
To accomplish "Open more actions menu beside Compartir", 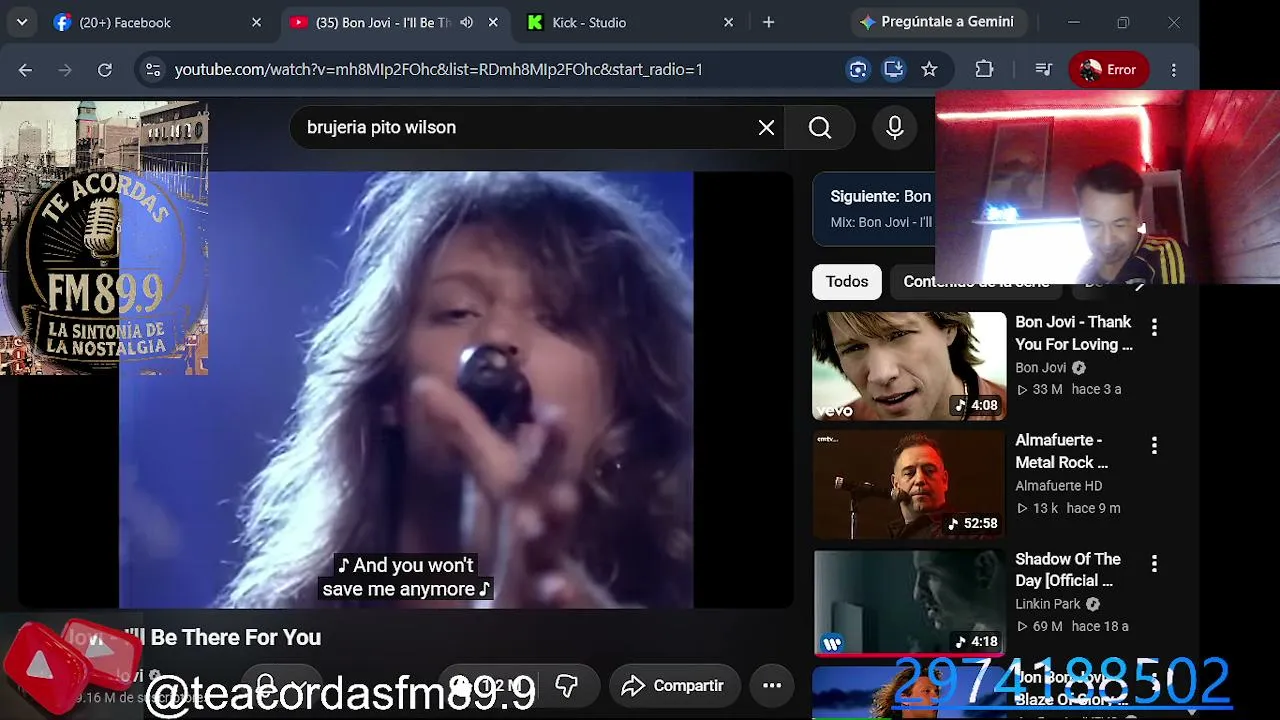I will [x=772, y=685].
